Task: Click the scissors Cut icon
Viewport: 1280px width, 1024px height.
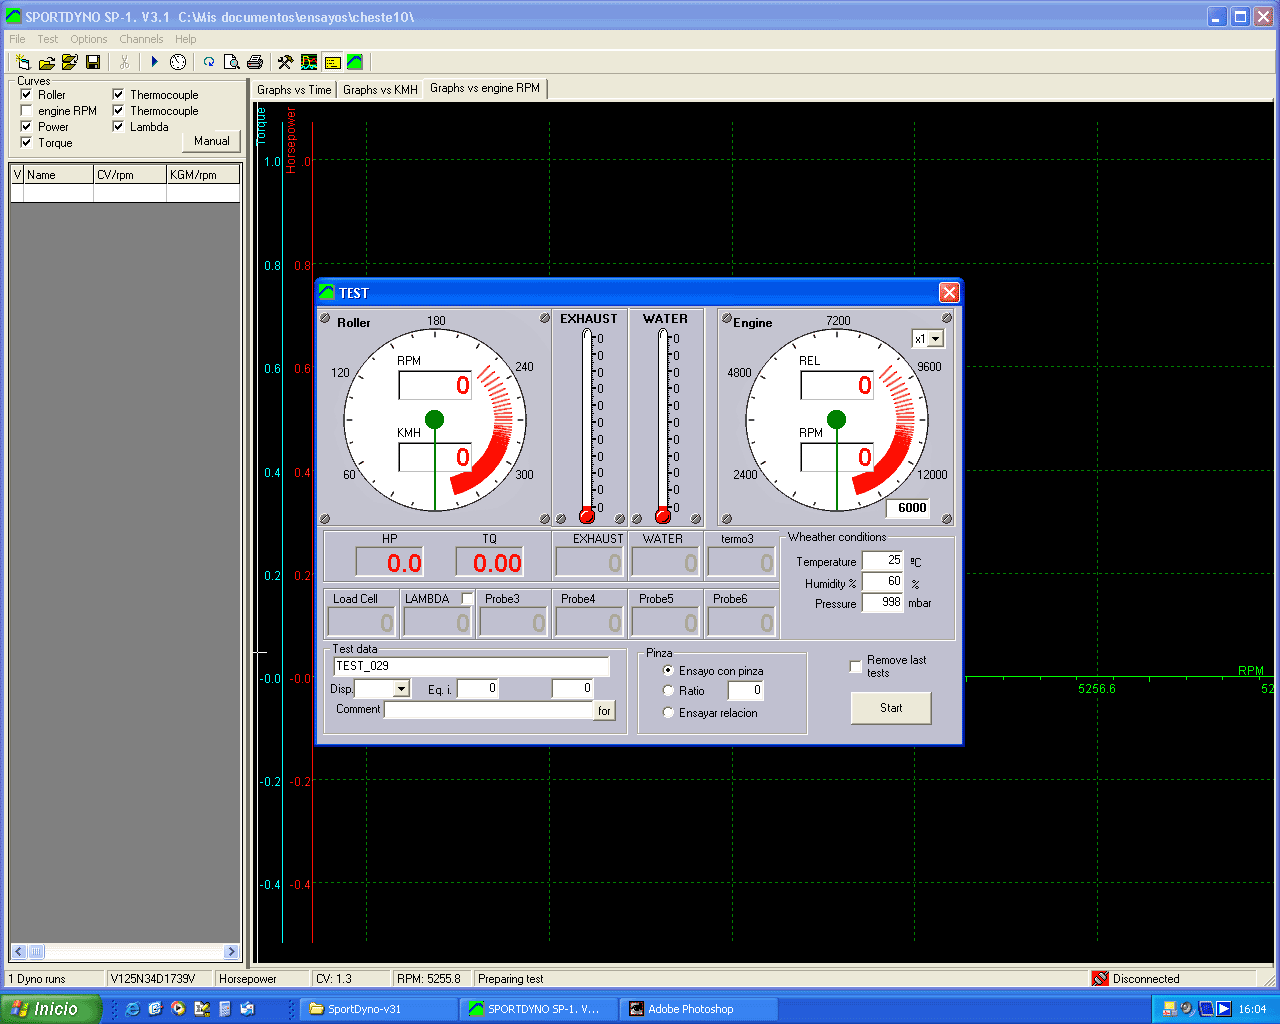Action: (x=124, y=62)
